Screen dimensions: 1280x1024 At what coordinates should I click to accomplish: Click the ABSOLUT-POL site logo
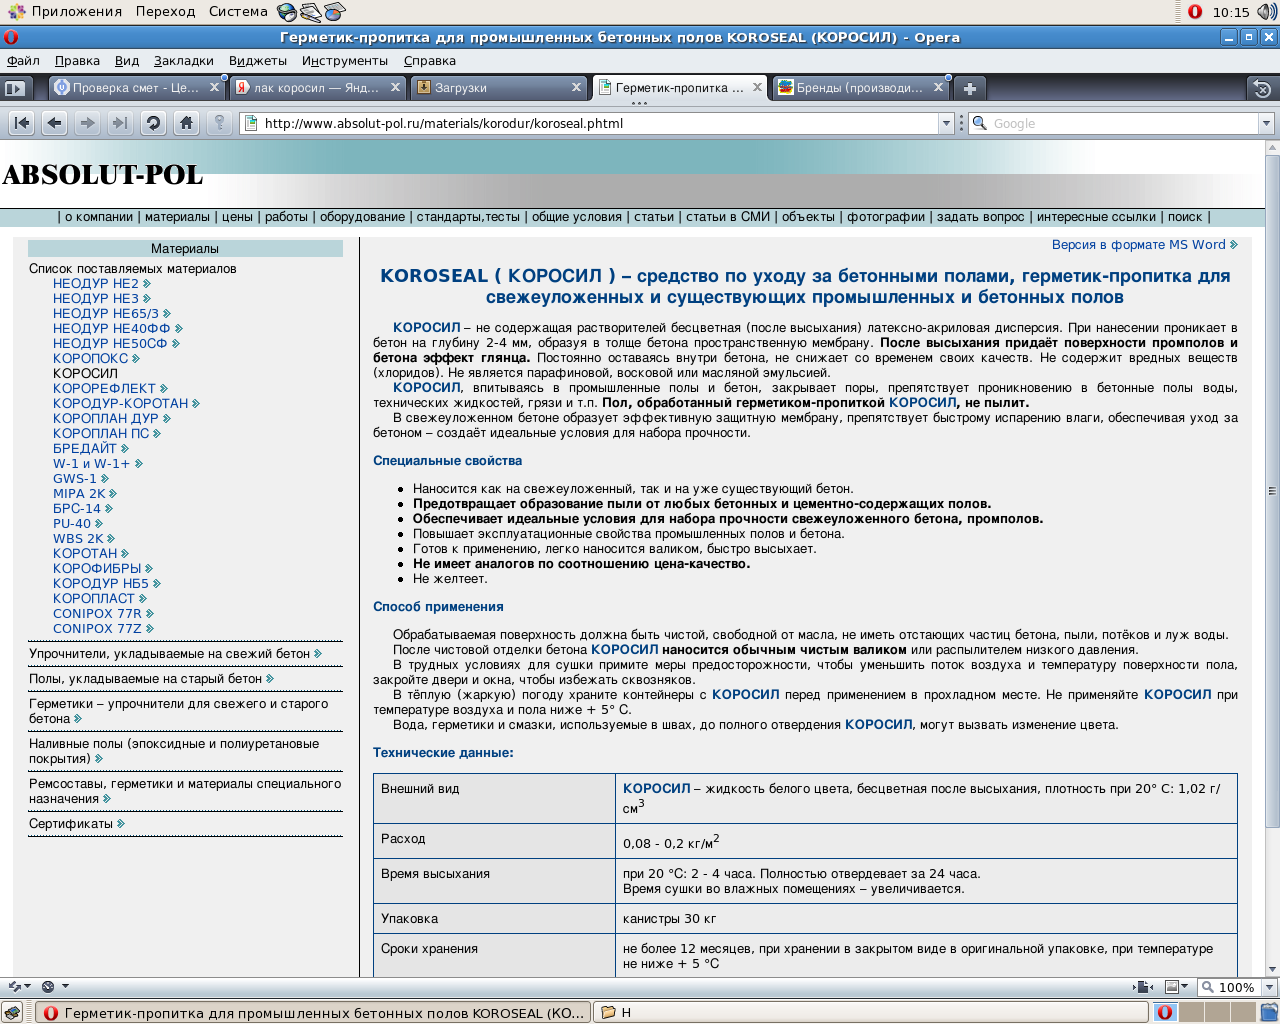point(103,175)
